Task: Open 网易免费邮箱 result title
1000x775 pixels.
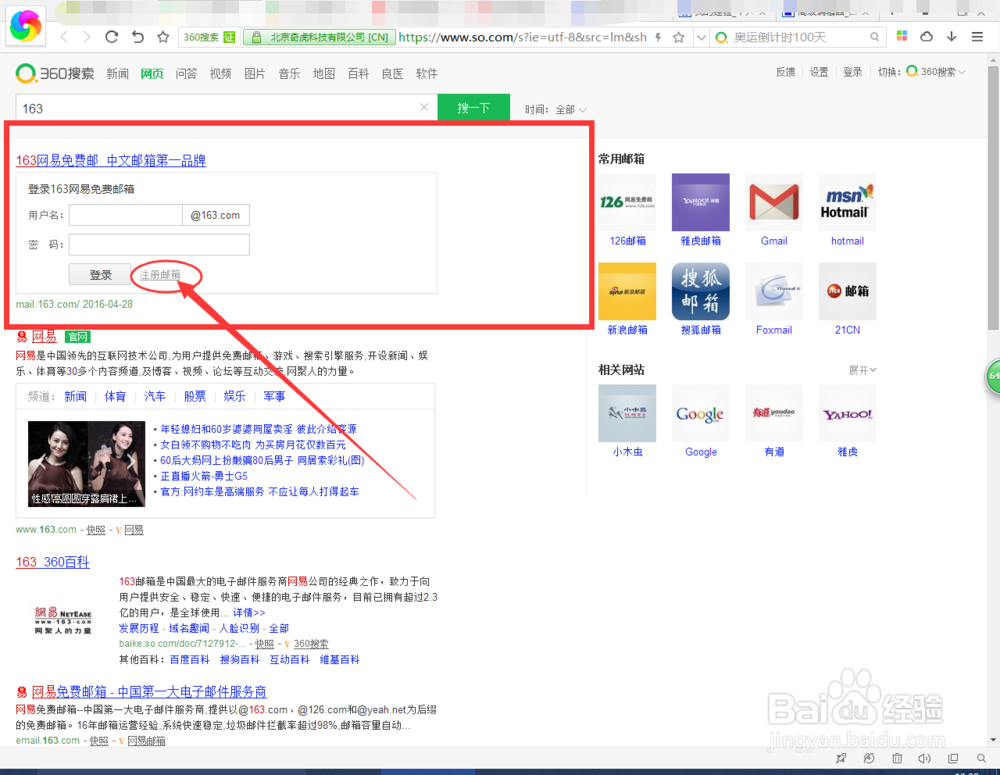Action: 149,691
